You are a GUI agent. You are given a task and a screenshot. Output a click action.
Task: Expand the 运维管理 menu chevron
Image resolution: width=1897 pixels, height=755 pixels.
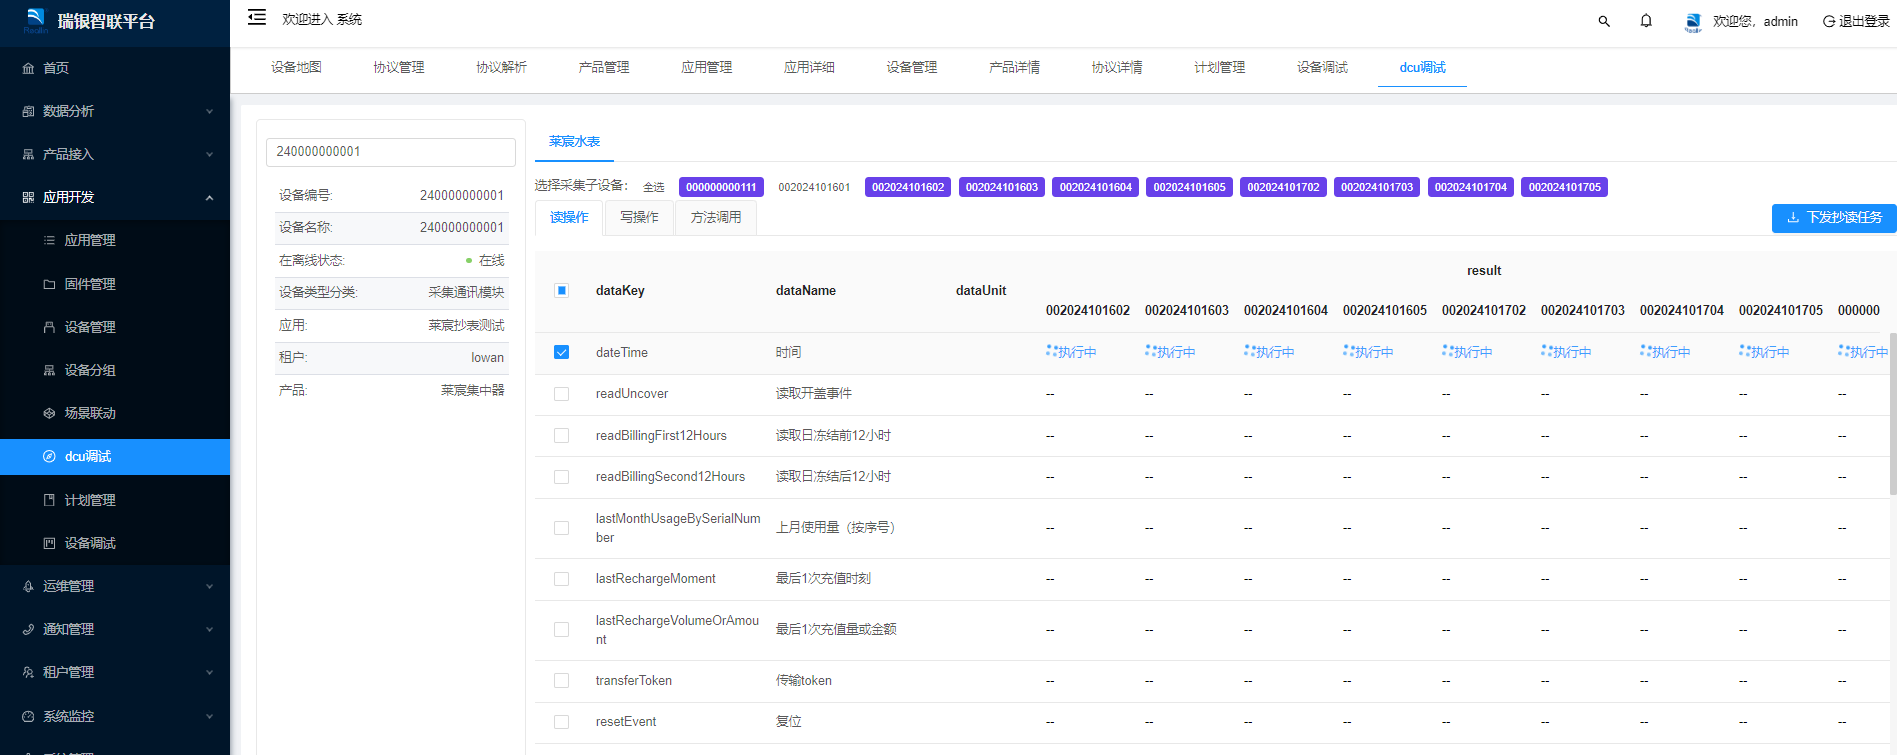(209, 586)
